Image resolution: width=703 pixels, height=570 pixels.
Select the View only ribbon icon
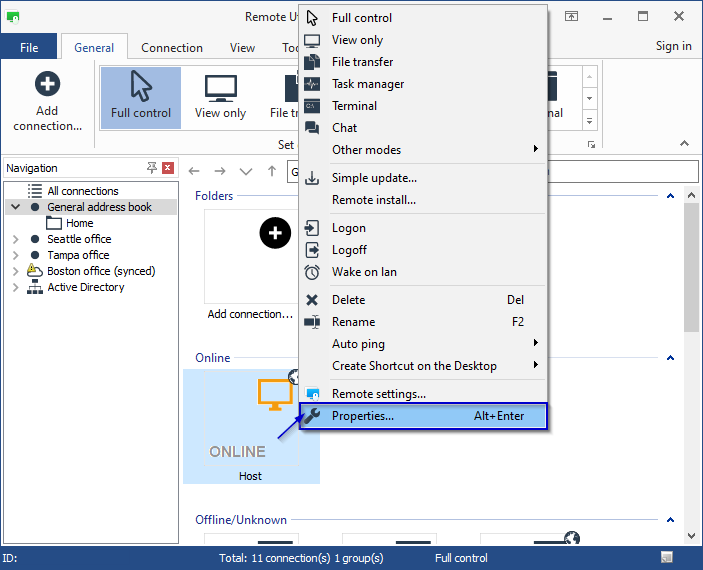[x=220, y=97]
